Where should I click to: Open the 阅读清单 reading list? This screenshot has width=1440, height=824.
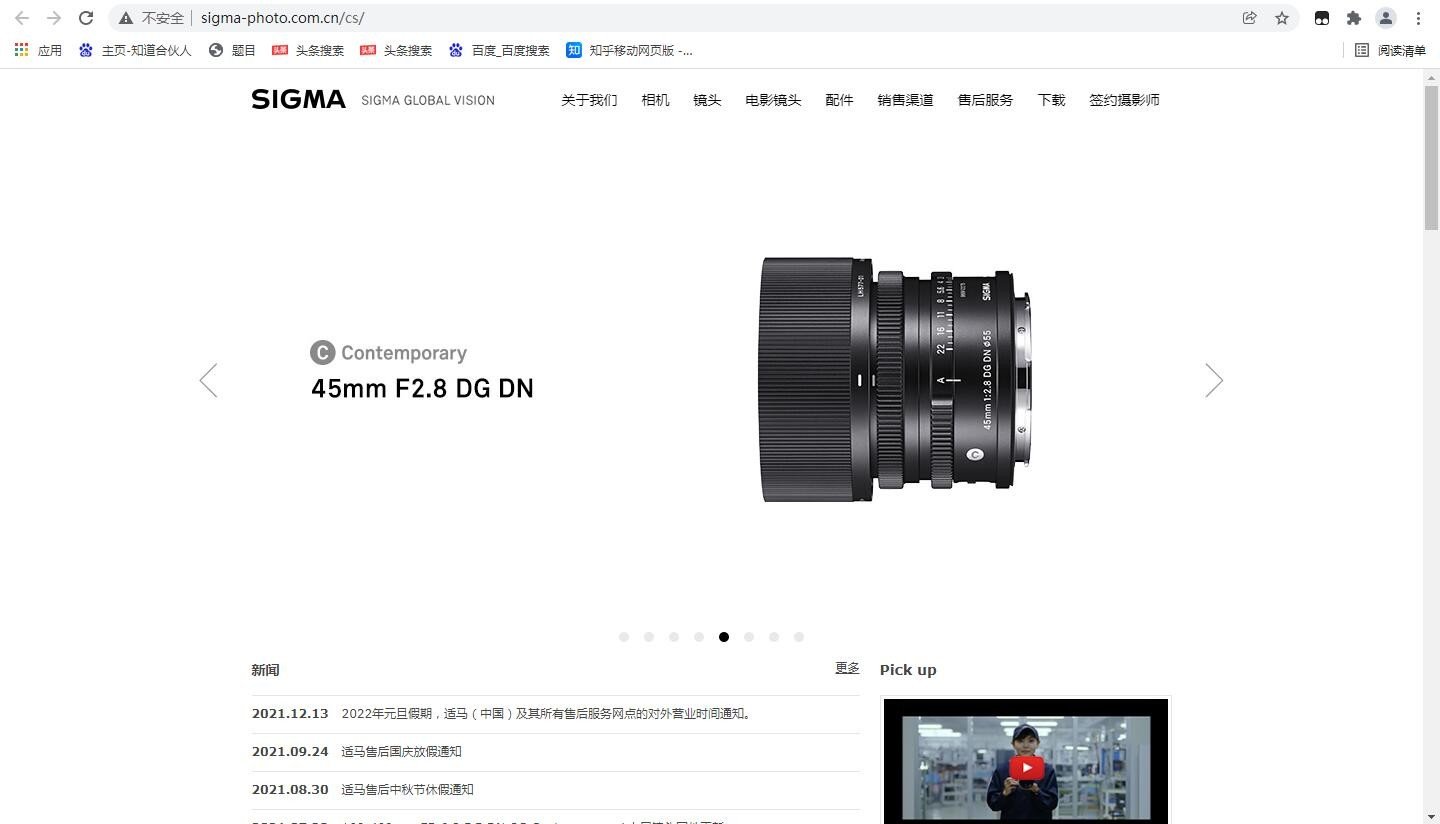[x=1392, y=50]
